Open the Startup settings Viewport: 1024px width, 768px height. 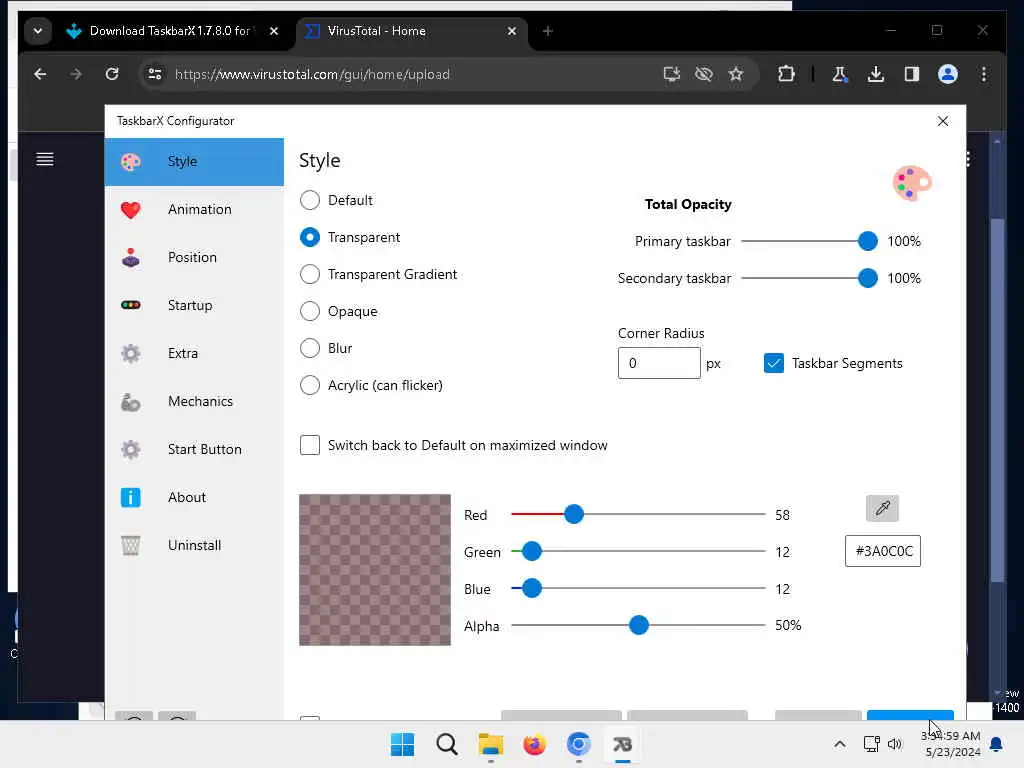tap(194, 305)
